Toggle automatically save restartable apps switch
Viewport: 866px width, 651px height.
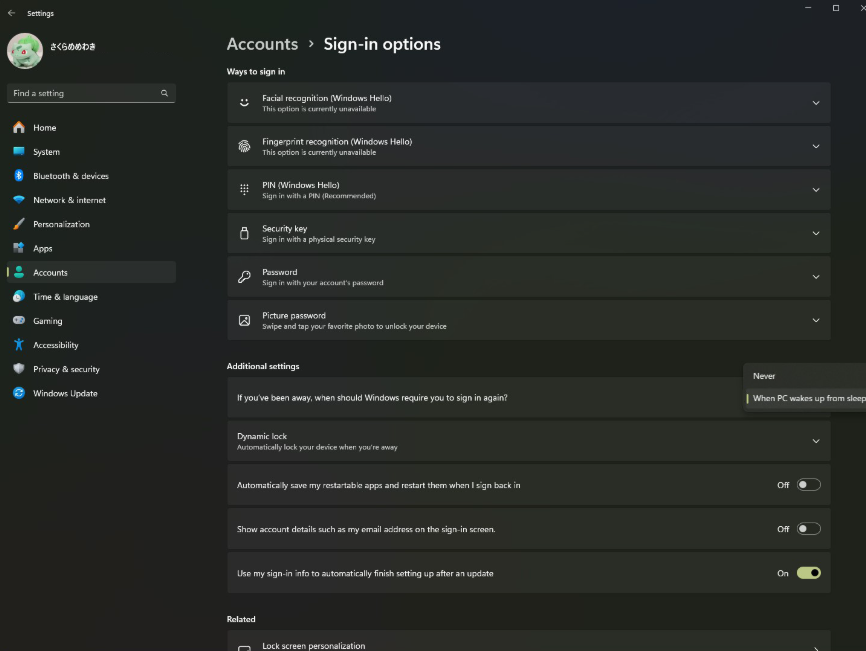pyautogui.click(x=808, y=485)
